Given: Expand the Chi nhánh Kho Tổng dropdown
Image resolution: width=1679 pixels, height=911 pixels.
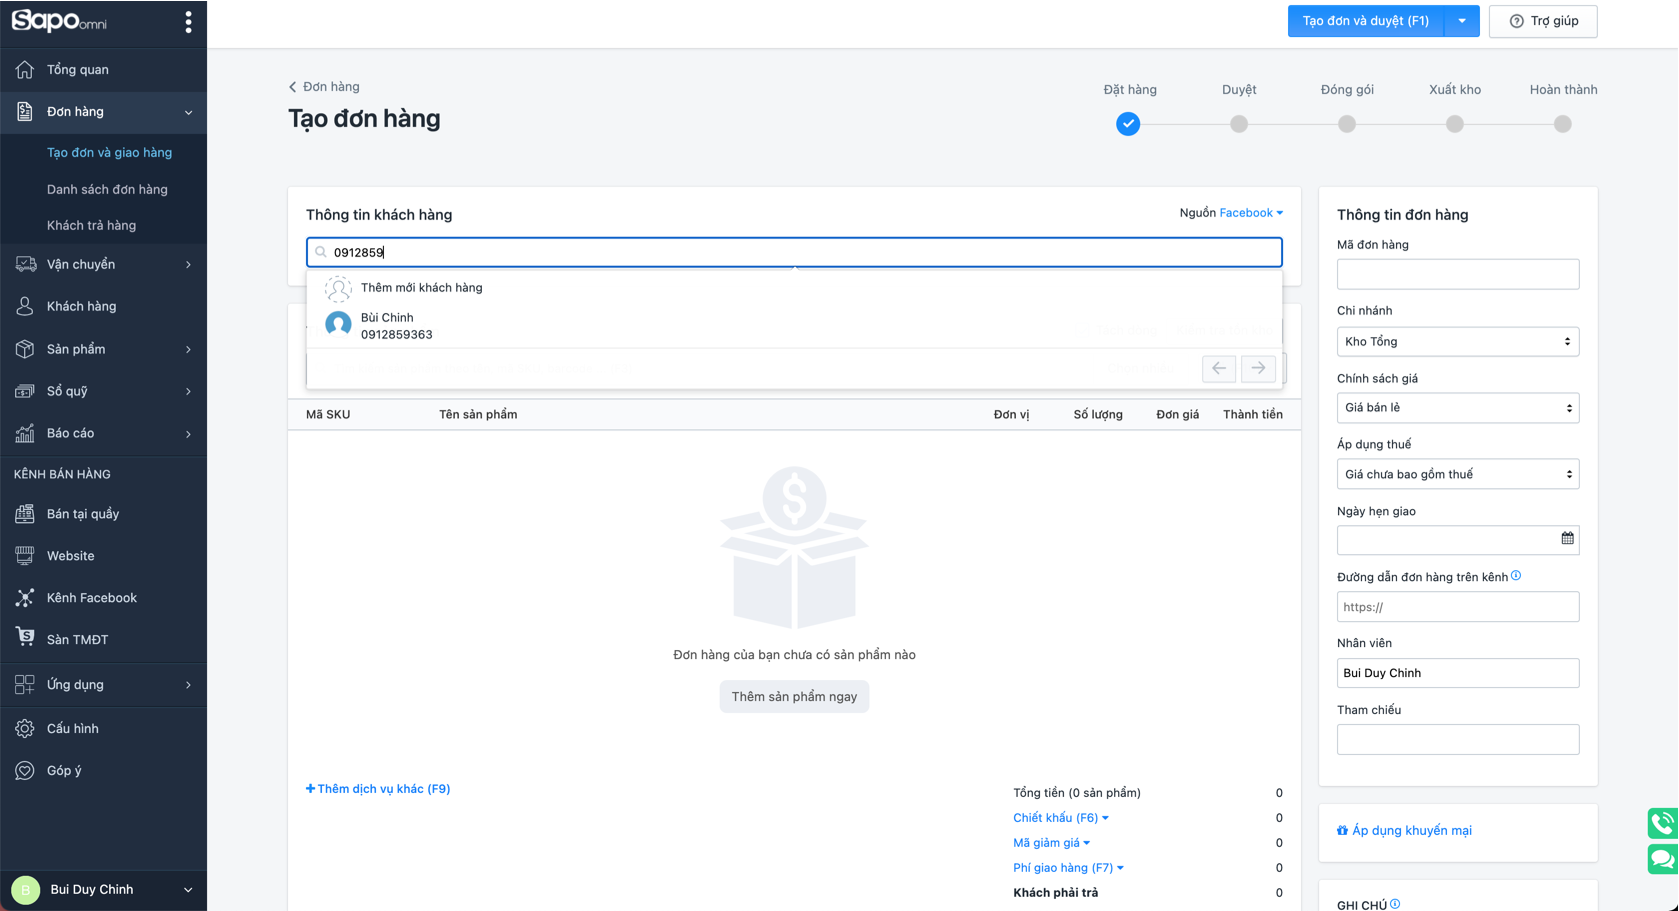Looking at the screenshot, I should coord(1457,342).
